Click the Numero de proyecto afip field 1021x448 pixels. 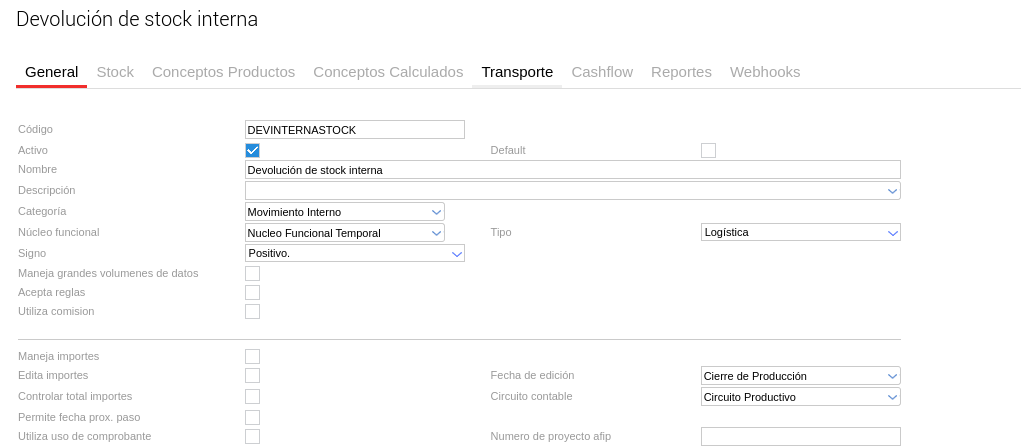tap(800, 436)
